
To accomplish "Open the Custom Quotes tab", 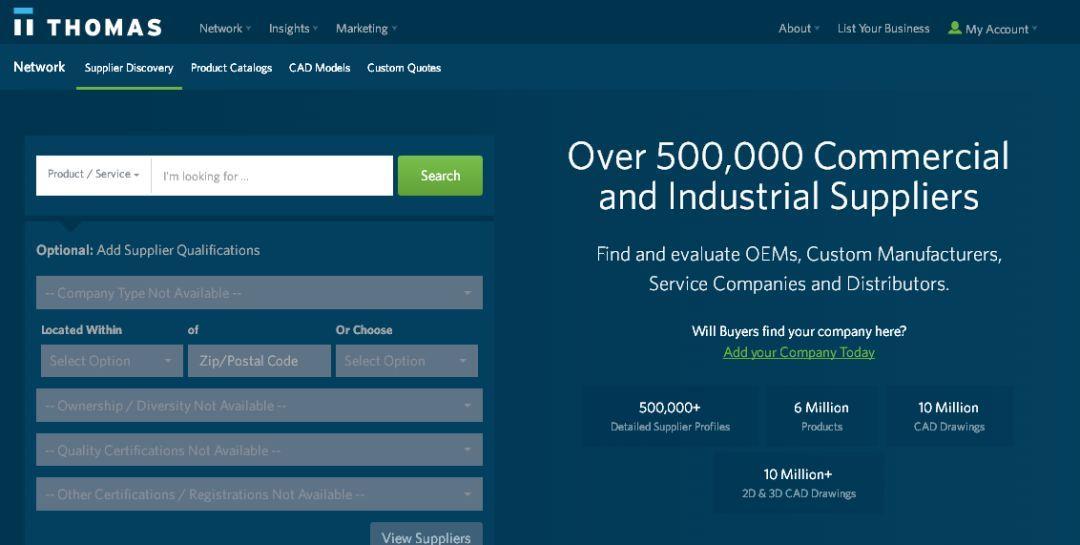I will coord(404,68).
